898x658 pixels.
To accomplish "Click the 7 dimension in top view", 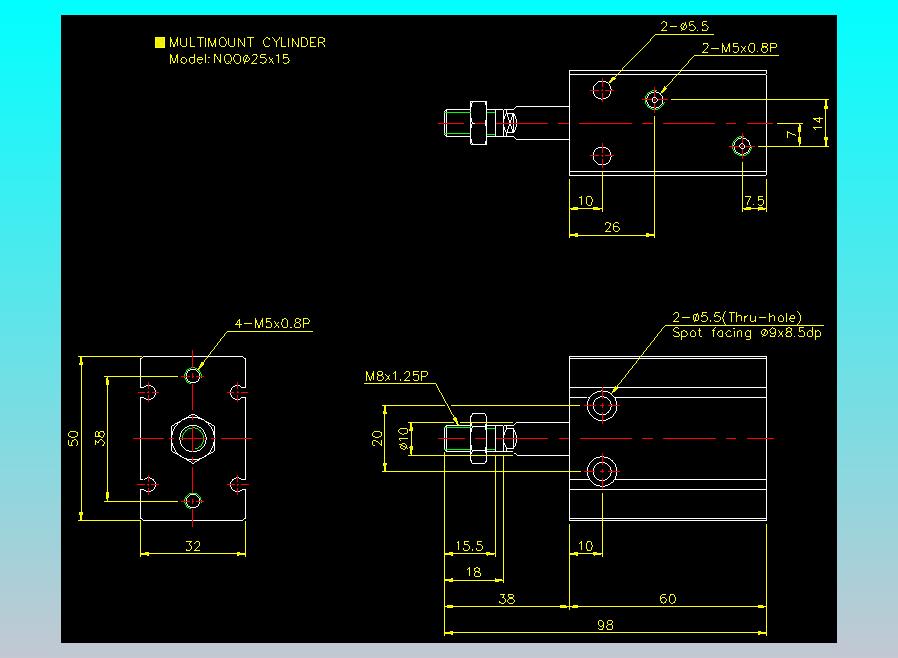I will click(x=791, y=135).
